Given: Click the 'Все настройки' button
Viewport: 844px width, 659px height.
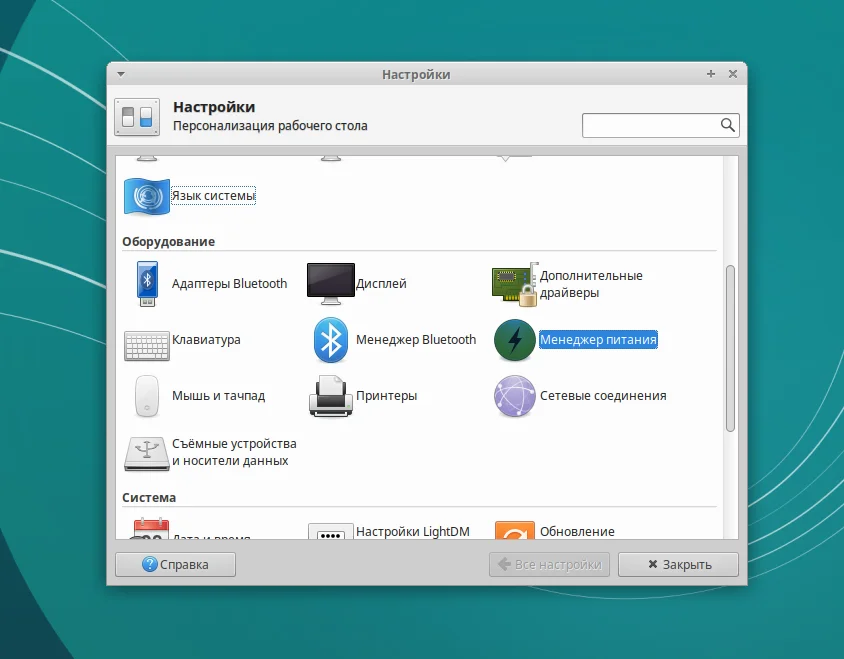Looking at the screenshot, I should [549, 564].
